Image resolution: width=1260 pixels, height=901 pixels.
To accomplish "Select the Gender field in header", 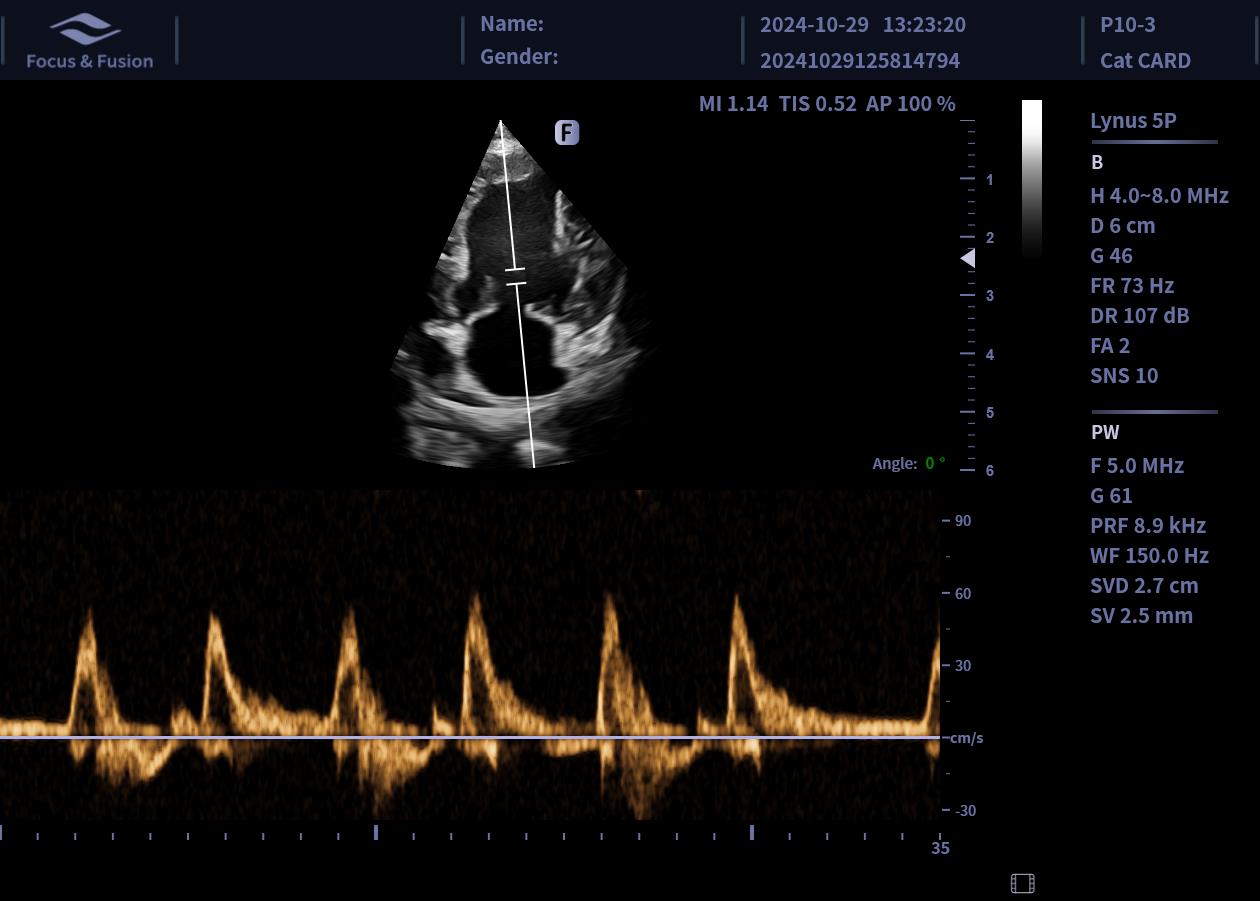I will pyautogui.click(x=519, y=57).
